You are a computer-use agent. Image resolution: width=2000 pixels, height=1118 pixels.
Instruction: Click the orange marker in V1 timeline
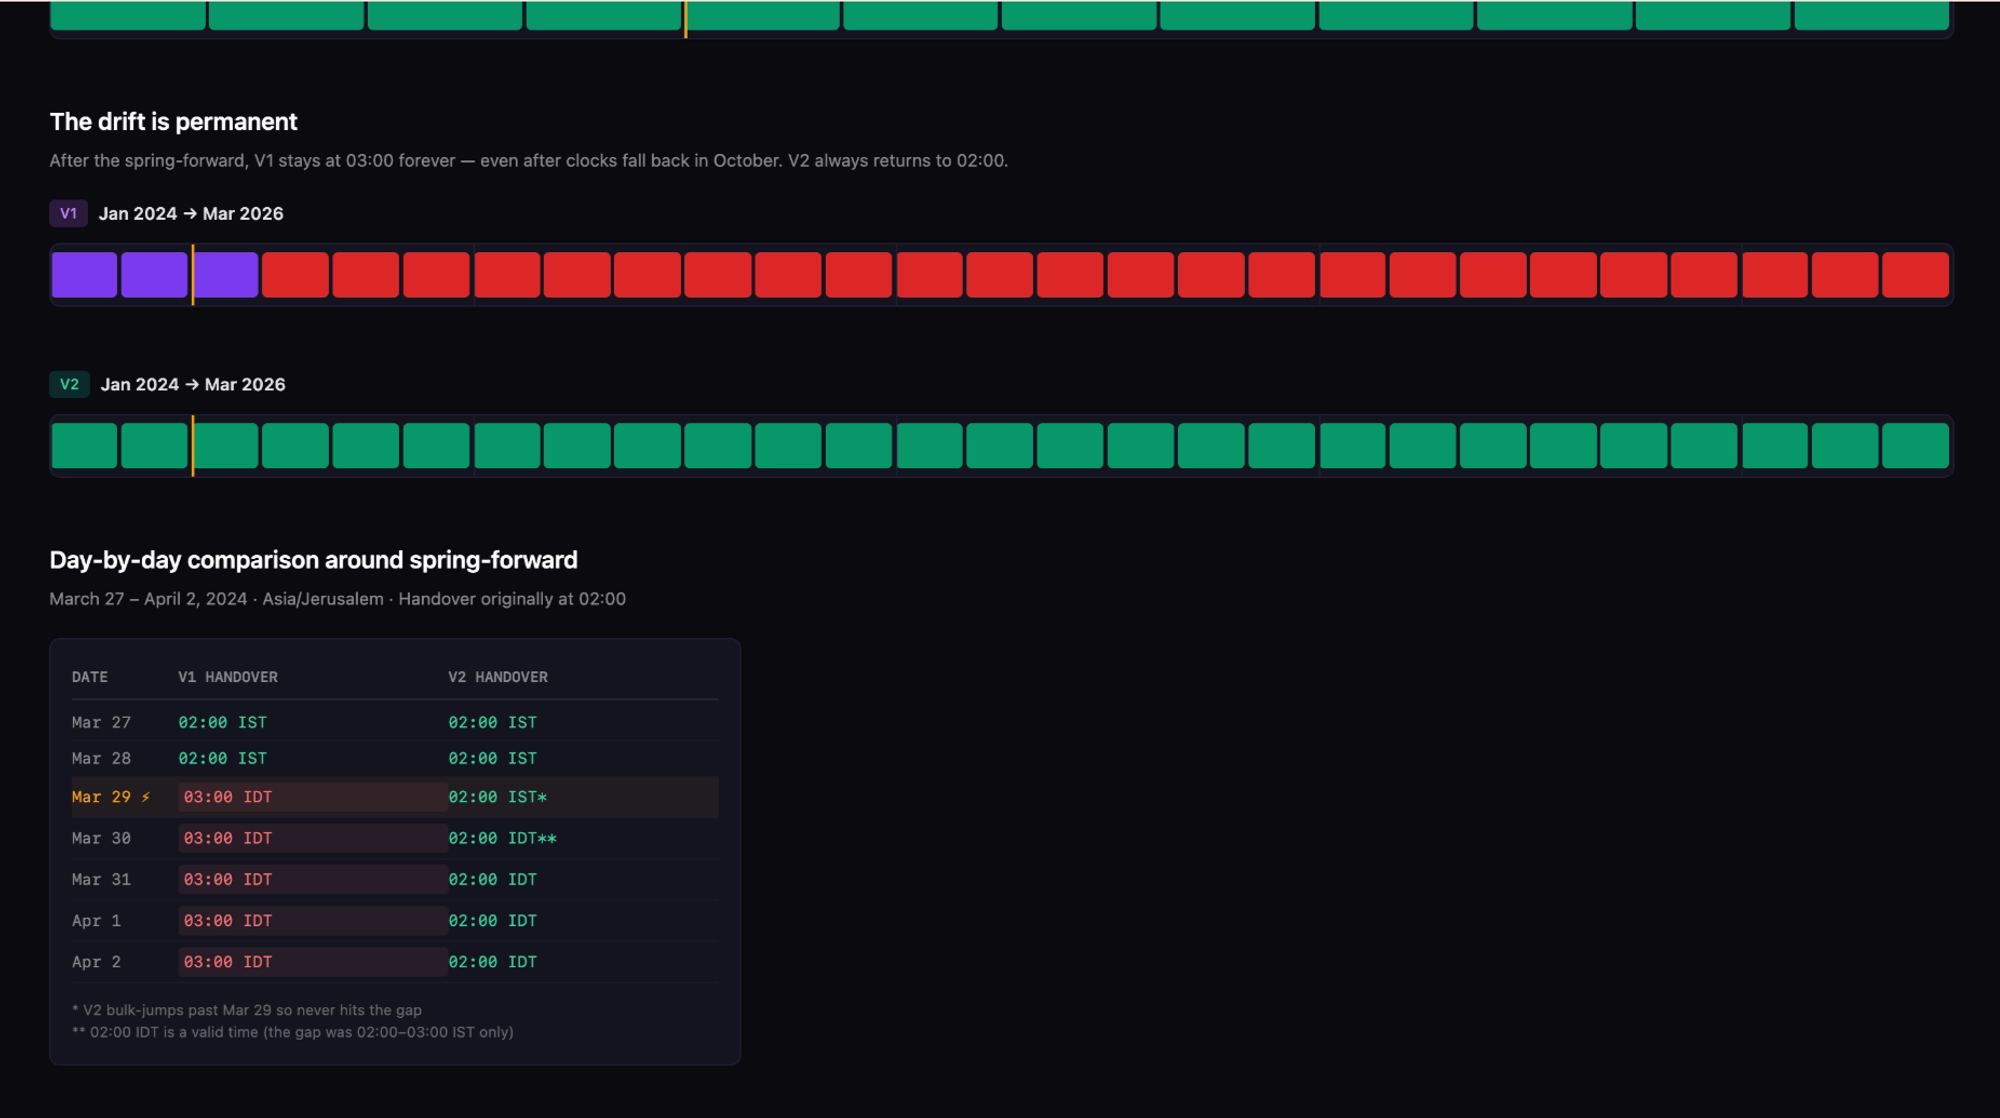point(193,275)
